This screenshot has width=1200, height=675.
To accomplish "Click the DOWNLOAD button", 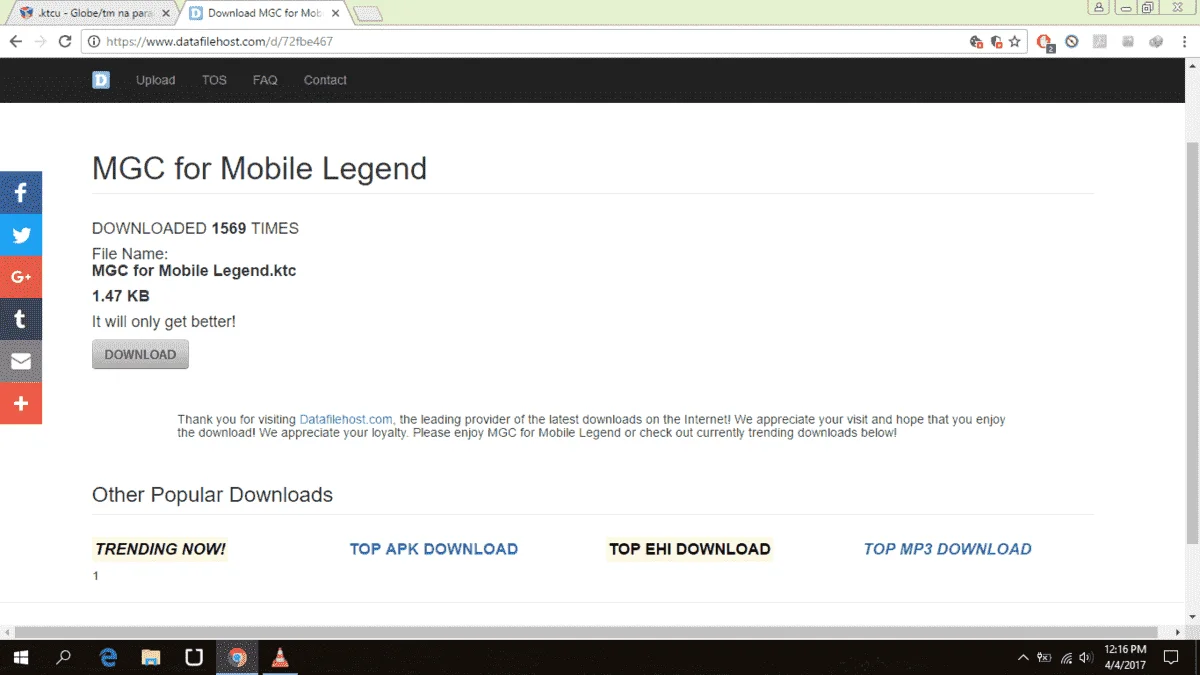I will click(x=140, y=354).
